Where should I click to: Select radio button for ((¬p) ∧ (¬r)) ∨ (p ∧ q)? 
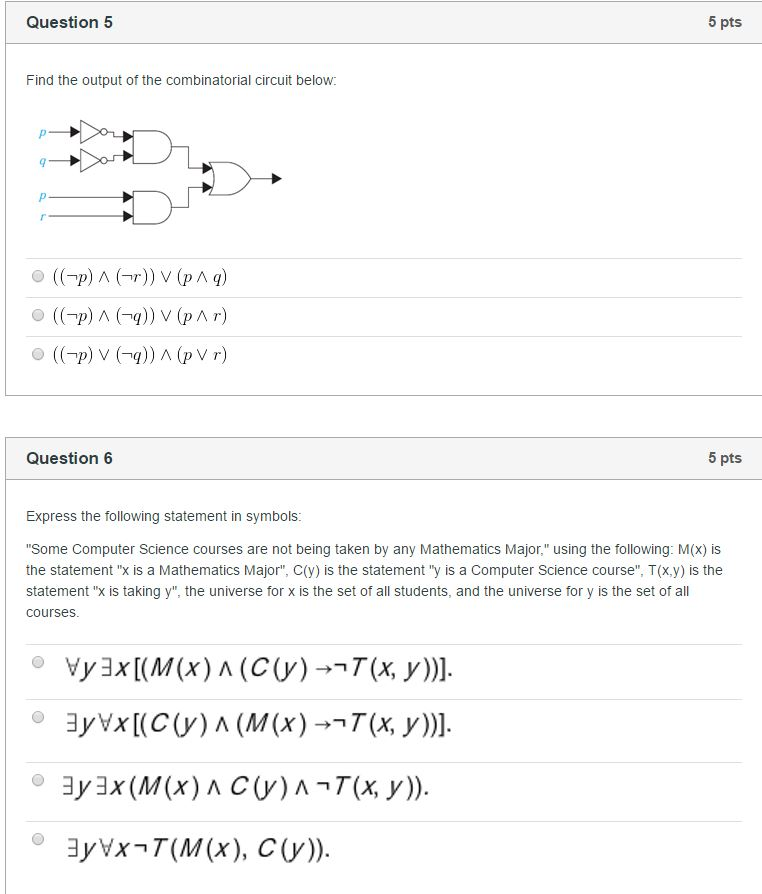37,276
